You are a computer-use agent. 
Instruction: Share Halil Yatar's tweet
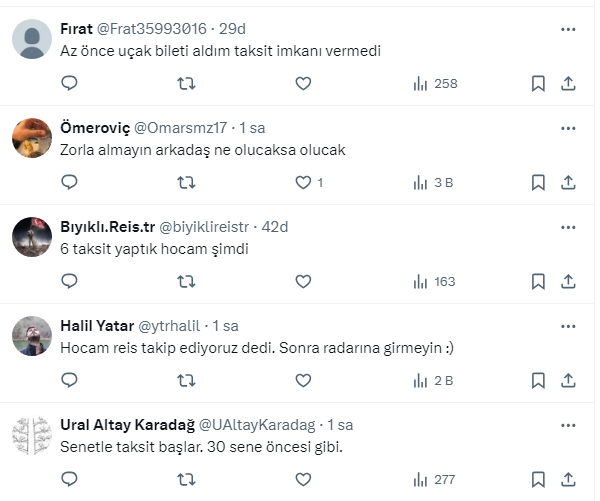click(x=568, y=381)
